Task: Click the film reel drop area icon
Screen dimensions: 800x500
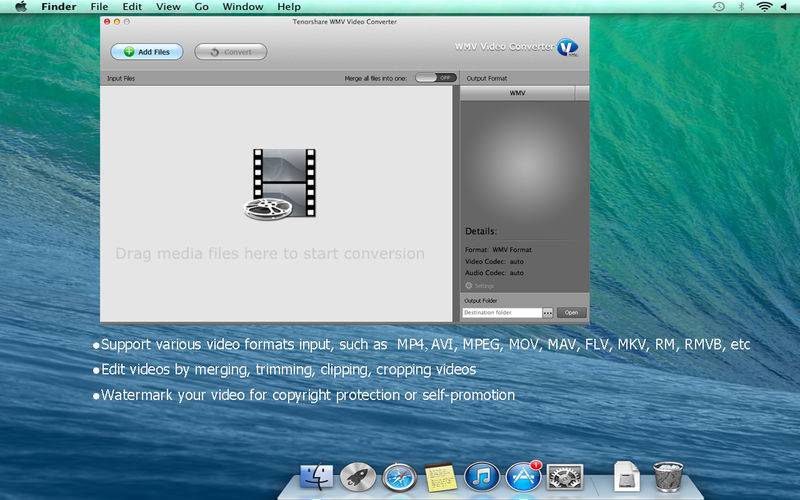Action: (280, 184)
